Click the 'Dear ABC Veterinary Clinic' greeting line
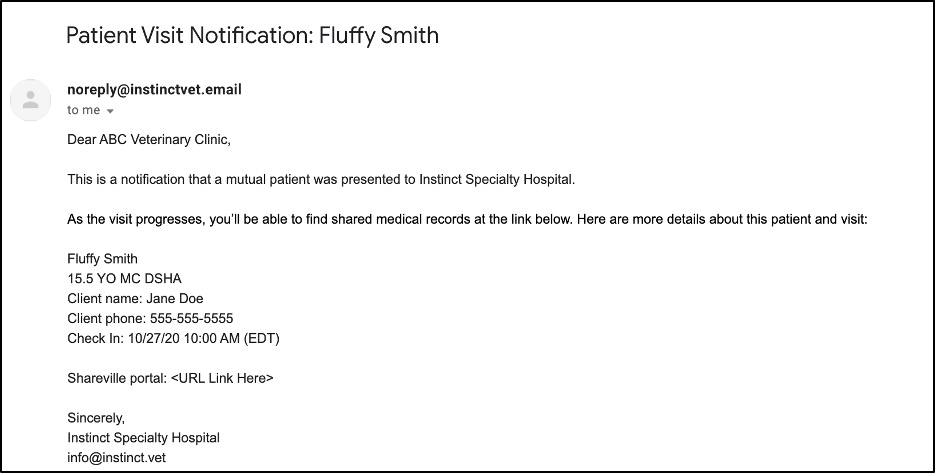The image size is (936, 474). click(149, 140)
